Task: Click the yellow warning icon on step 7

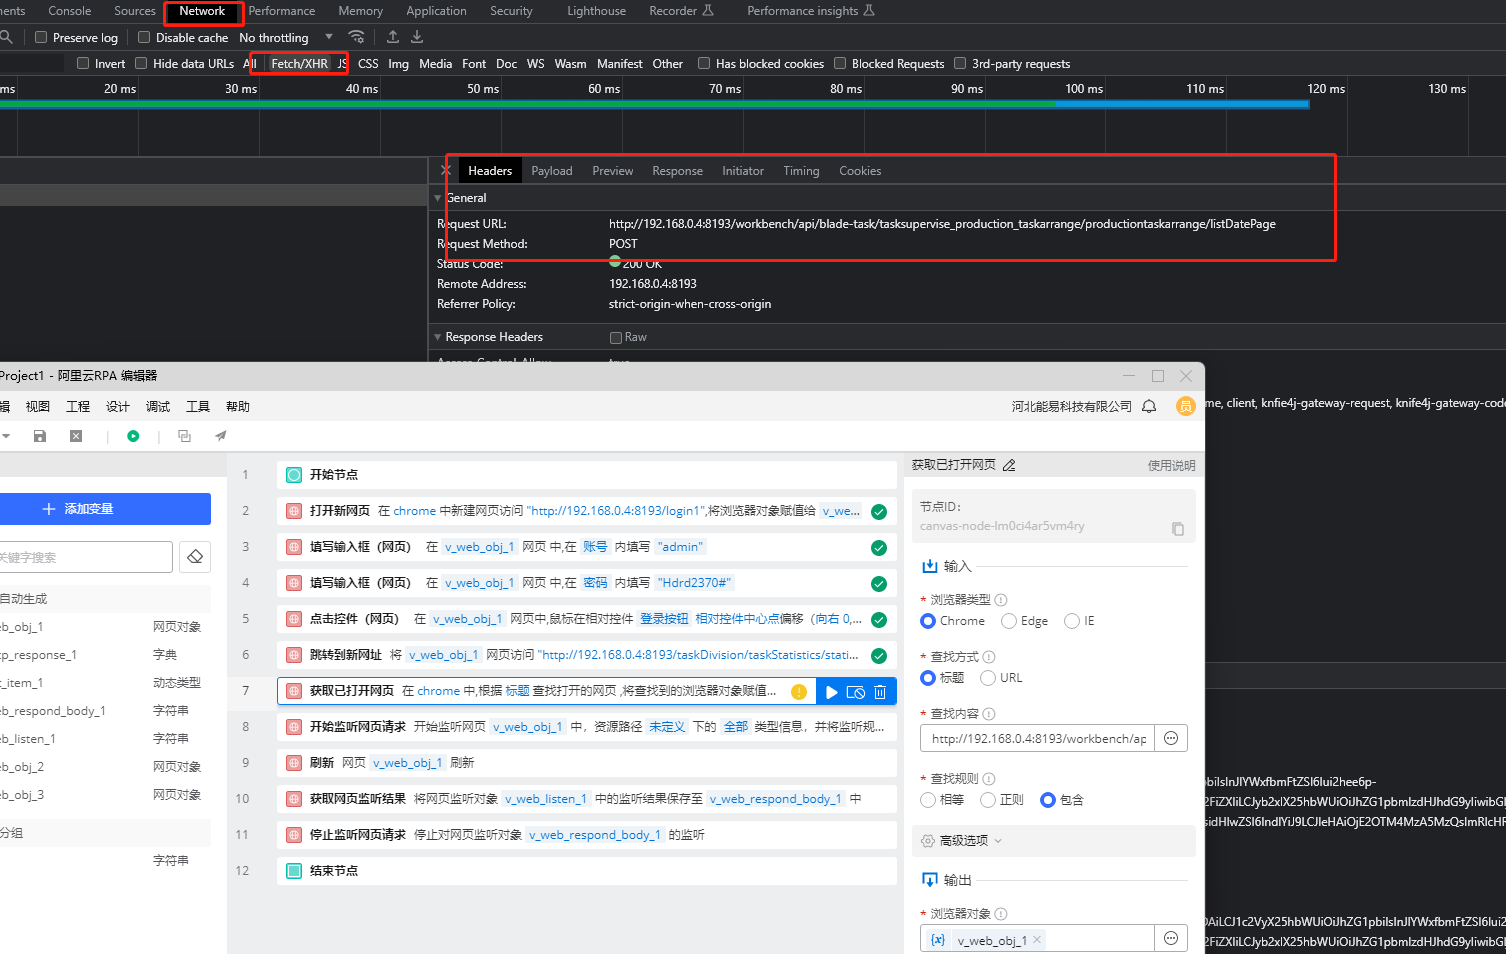Action: (799, 692)
